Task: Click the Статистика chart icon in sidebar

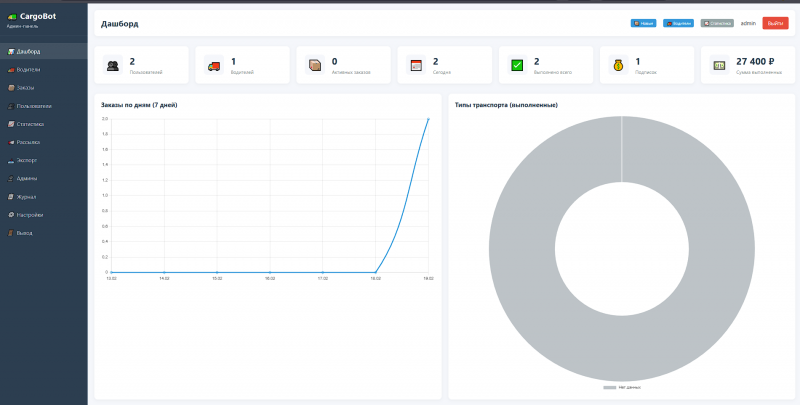Action: point(11,124)
